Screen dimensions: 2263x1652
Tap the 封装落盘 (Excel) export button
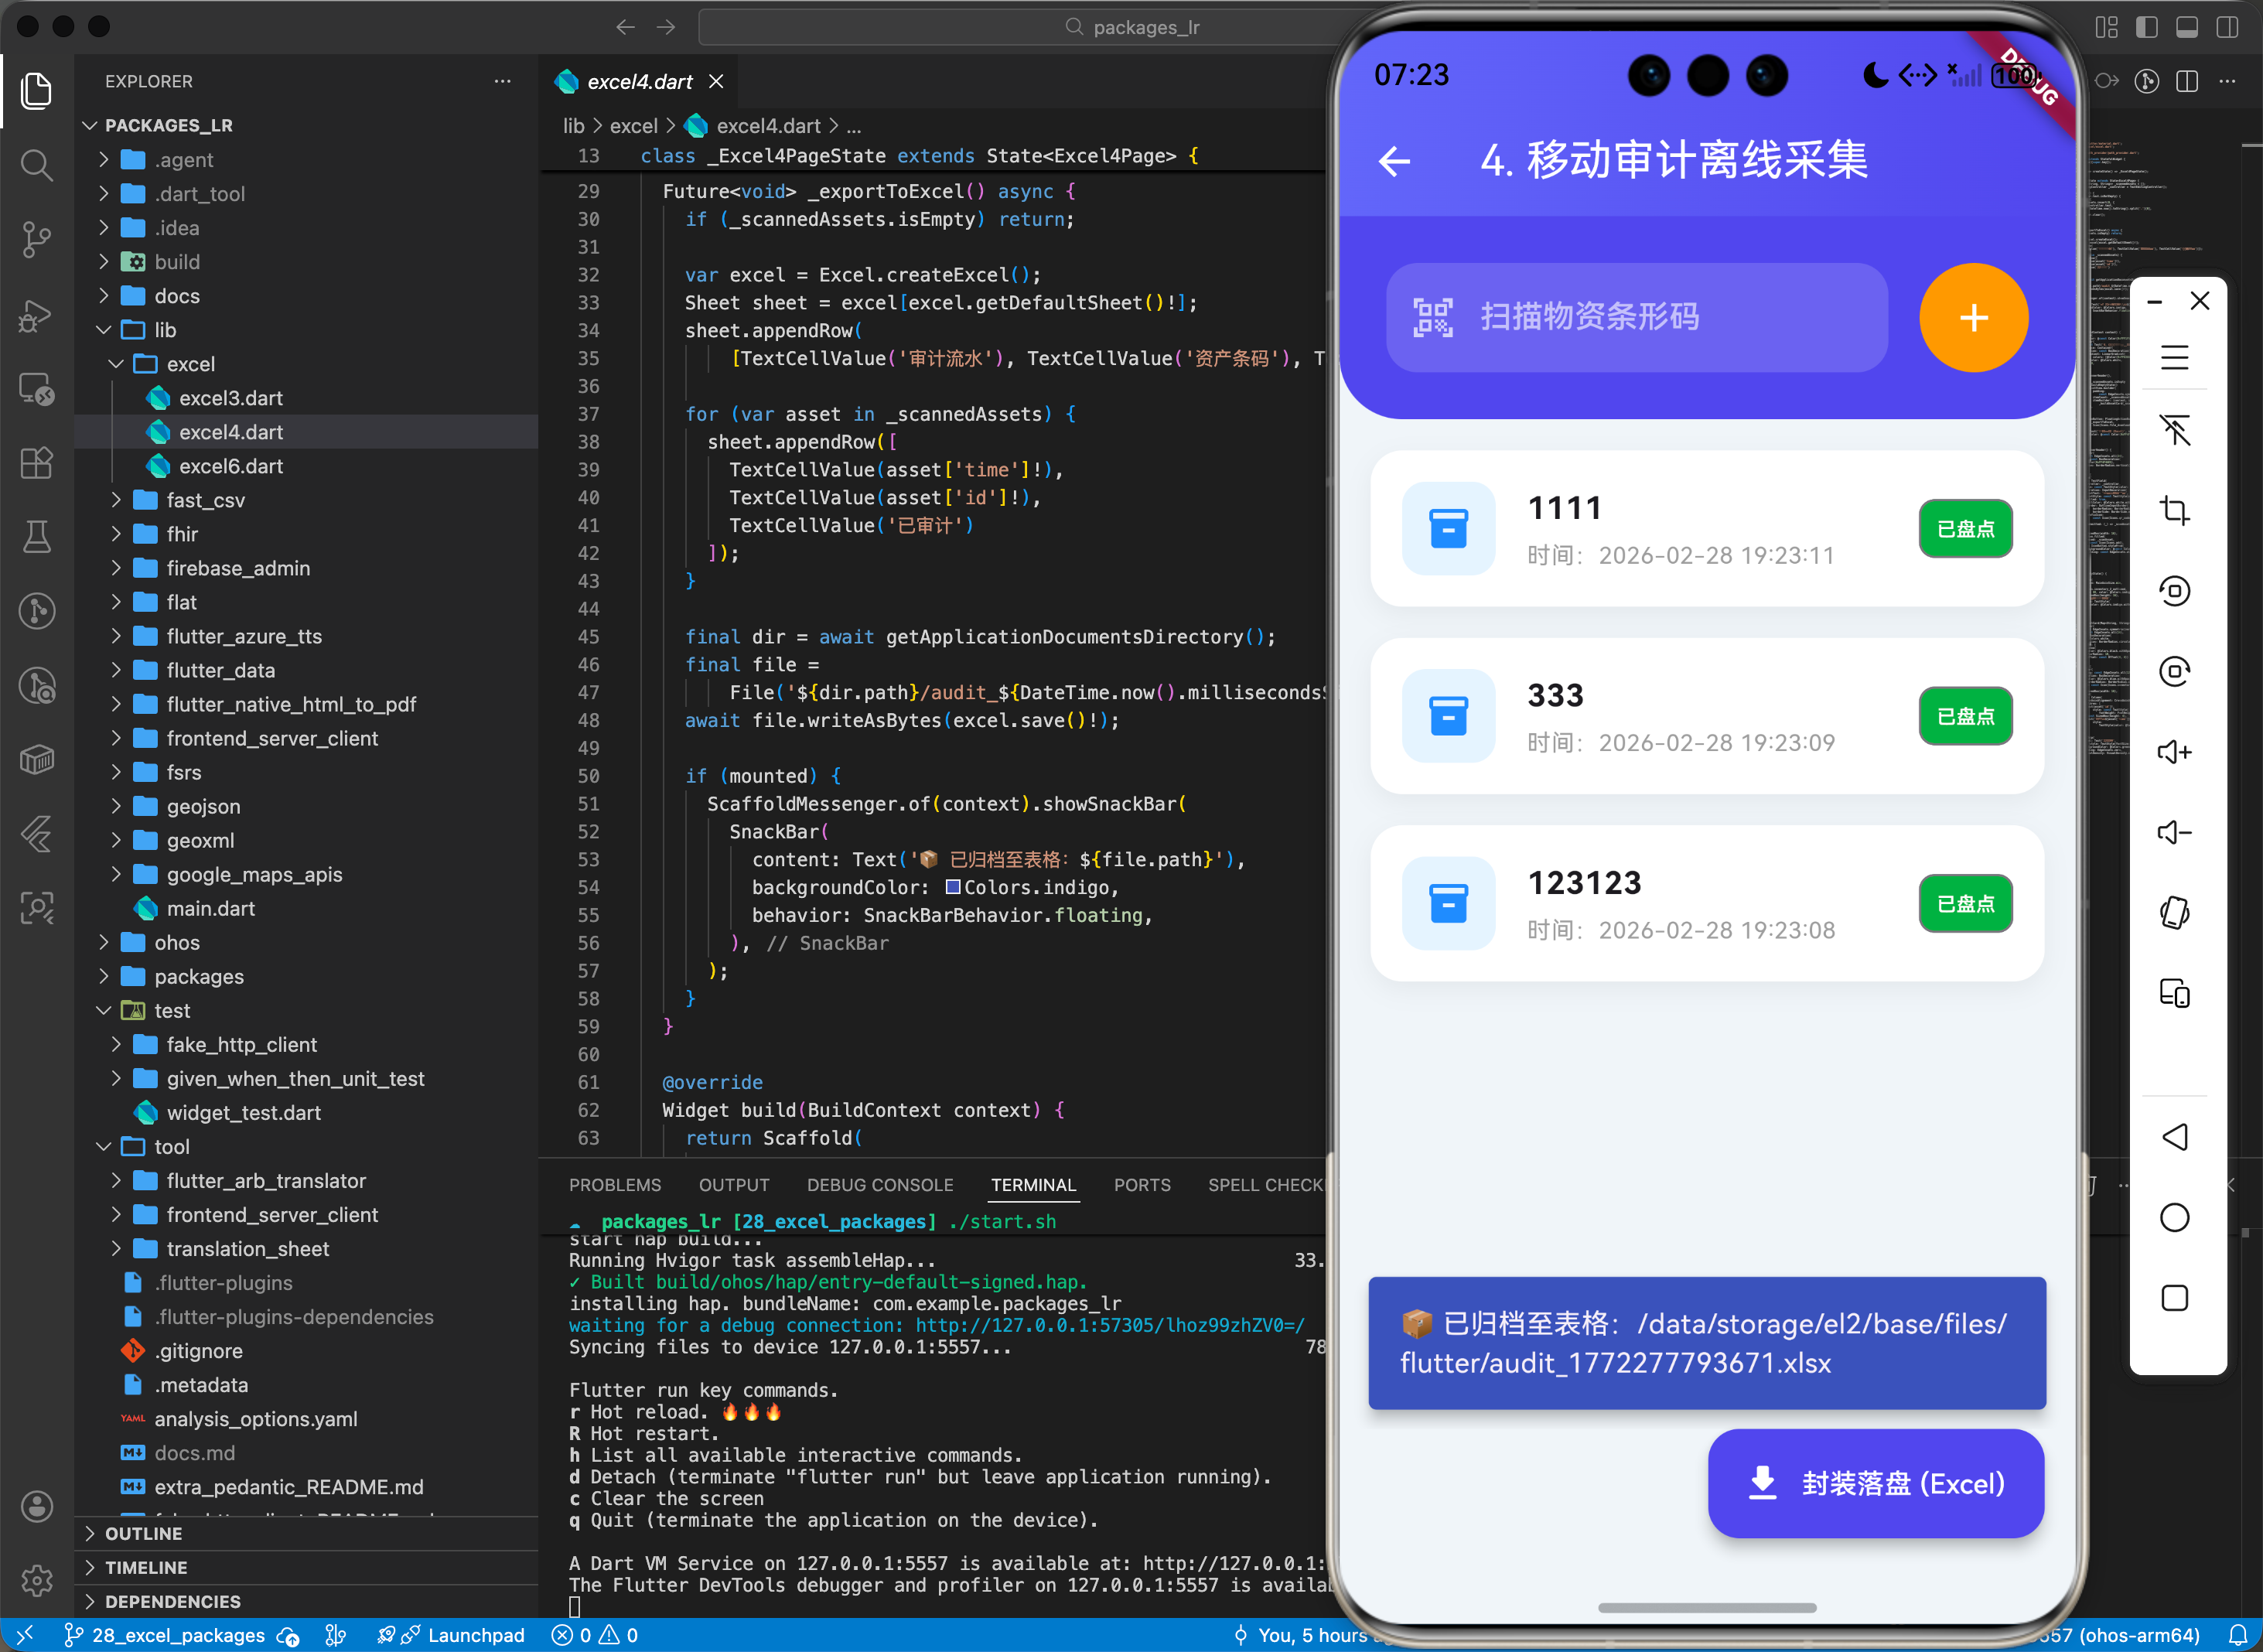tap(1875, 1483)
